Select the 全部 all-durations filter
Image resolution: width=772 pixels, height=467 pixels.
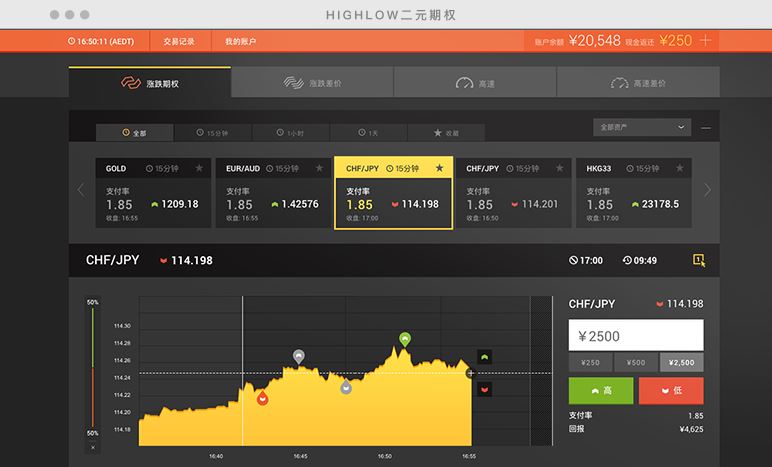pos(134,133)
